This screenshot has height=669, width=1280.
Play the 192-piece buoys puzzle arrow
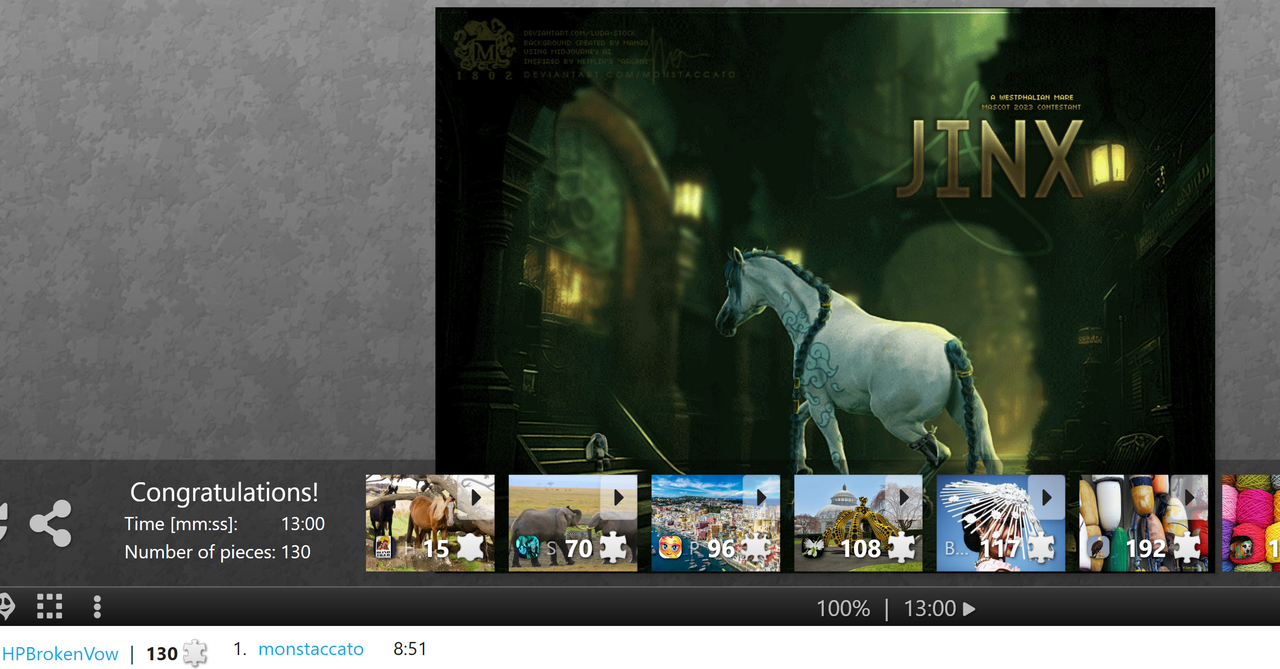pyautogui.click(x=1190, y=497)
